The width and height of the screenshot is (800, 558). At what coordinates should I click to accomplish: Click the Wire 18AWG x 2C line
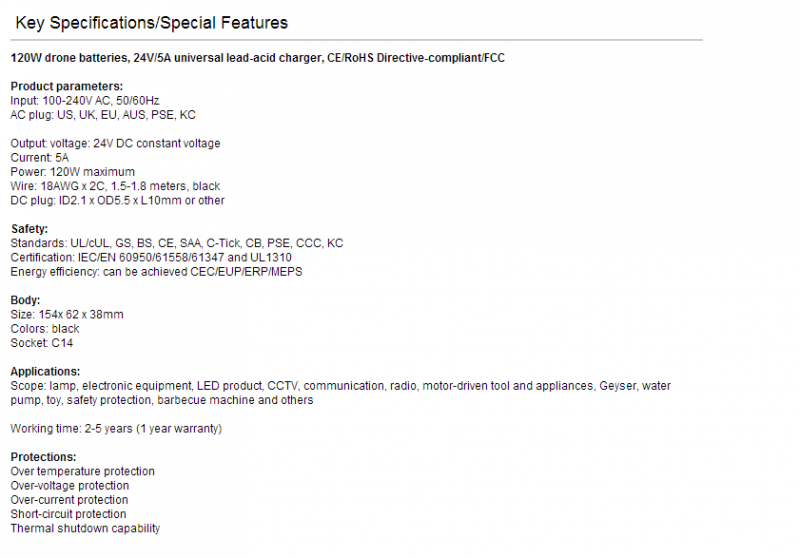(115, 186)
